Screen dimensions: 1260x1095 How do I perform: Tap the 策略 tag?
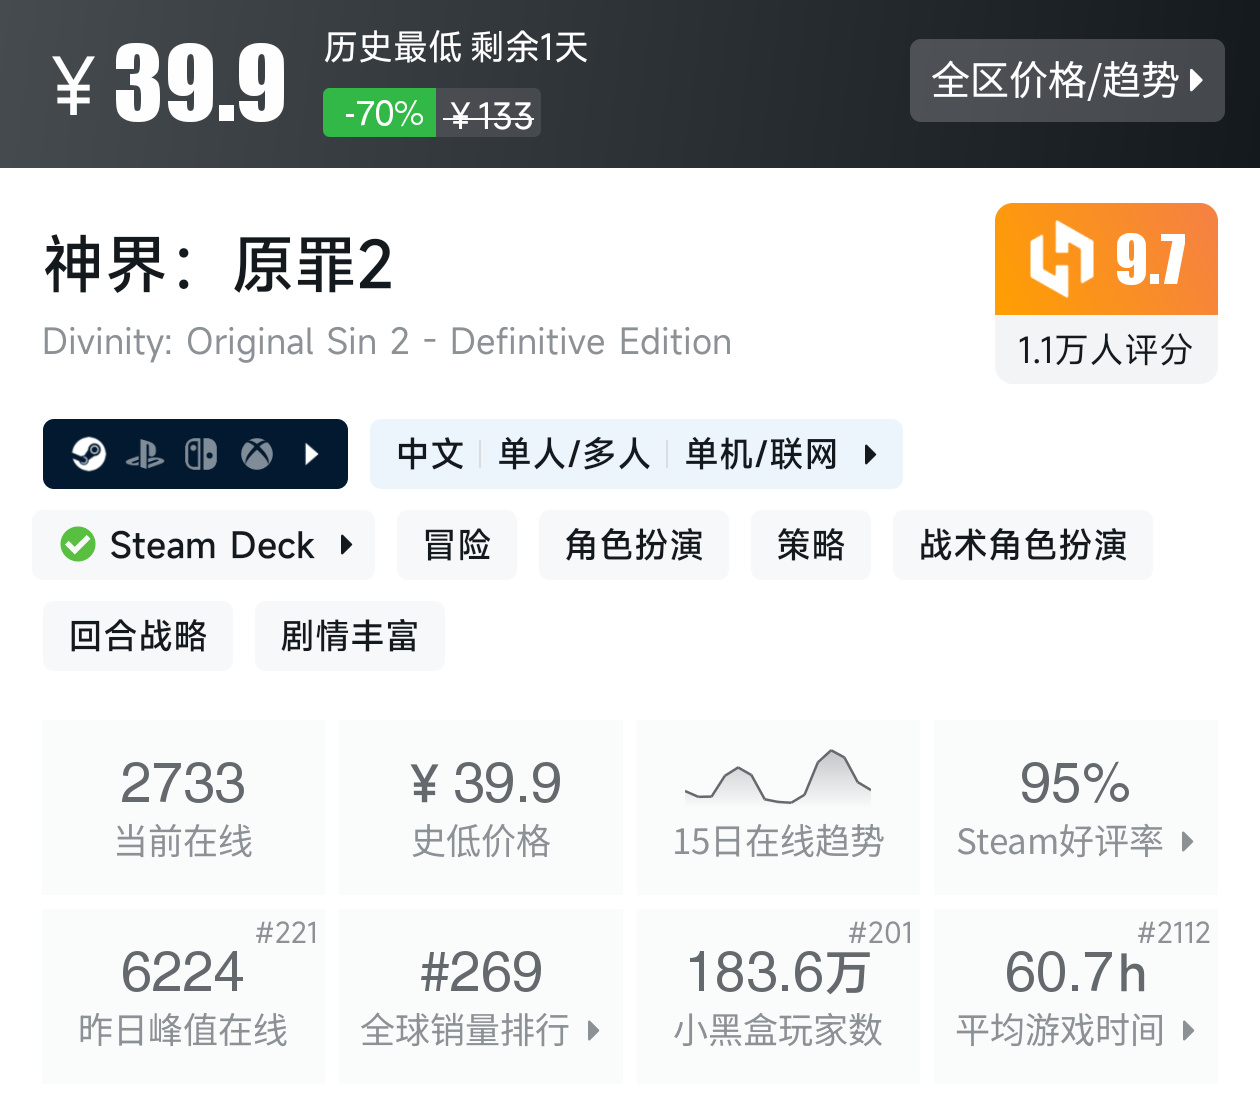point(810,545)
